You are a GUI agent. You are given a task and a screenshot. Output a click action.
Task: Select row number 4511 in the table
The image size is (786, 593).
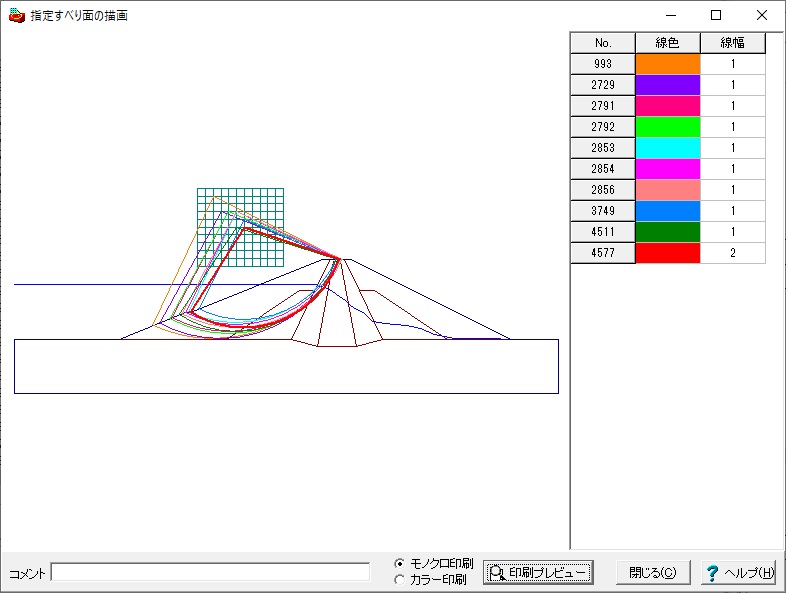603,232
